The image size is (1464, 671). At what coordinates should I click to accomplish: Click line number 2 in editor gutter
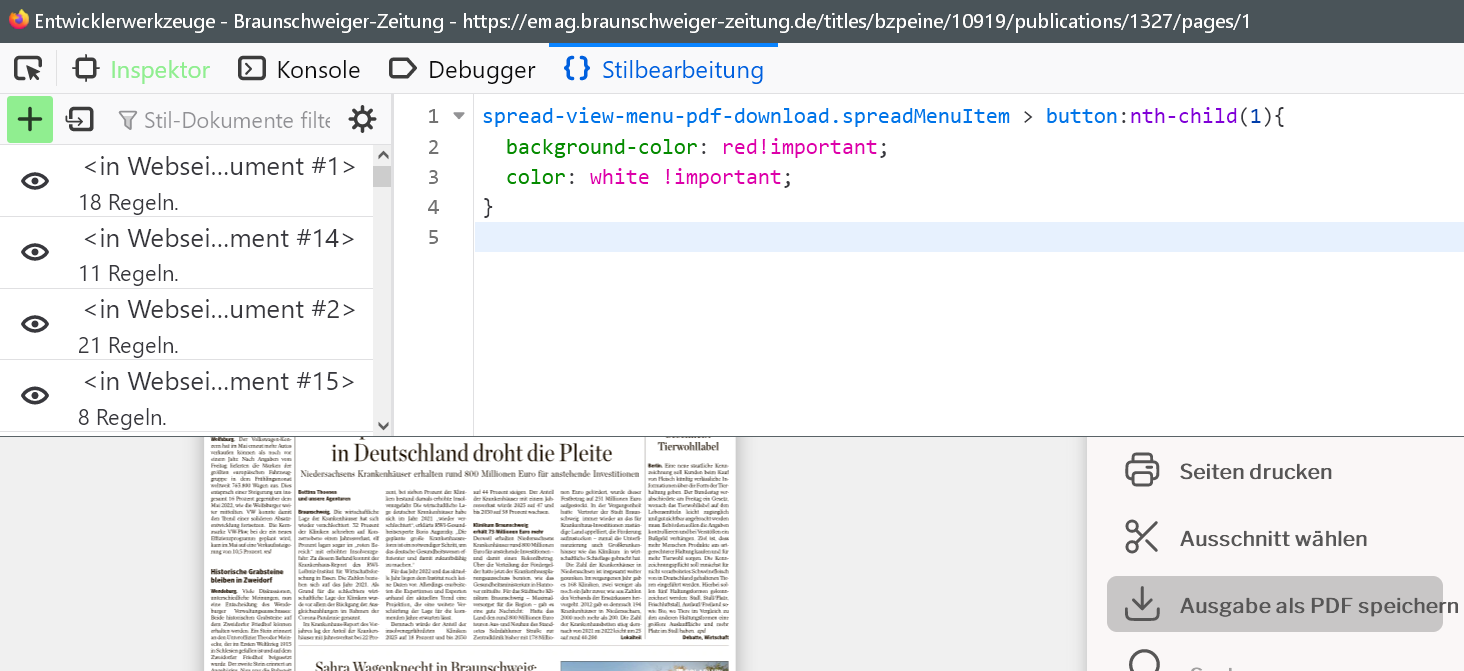[433, 147]
